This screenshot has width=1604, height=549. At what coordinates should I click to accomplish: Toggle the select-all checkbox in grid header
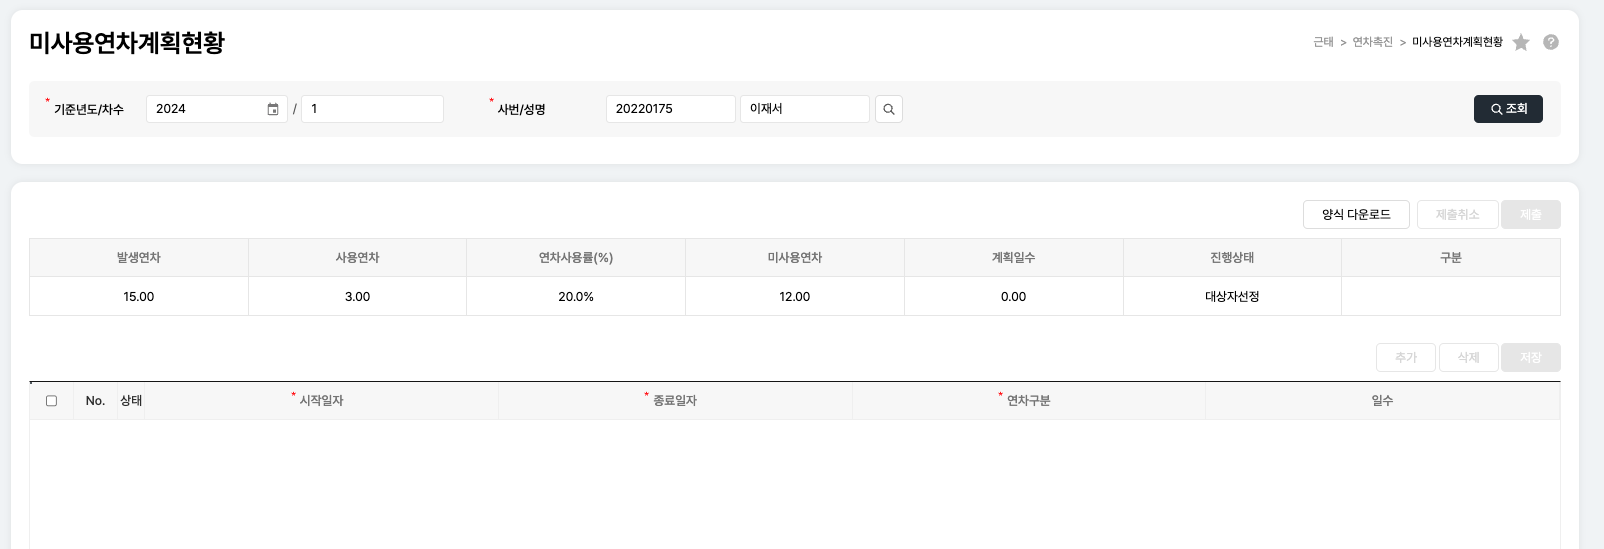coord(52,401)
